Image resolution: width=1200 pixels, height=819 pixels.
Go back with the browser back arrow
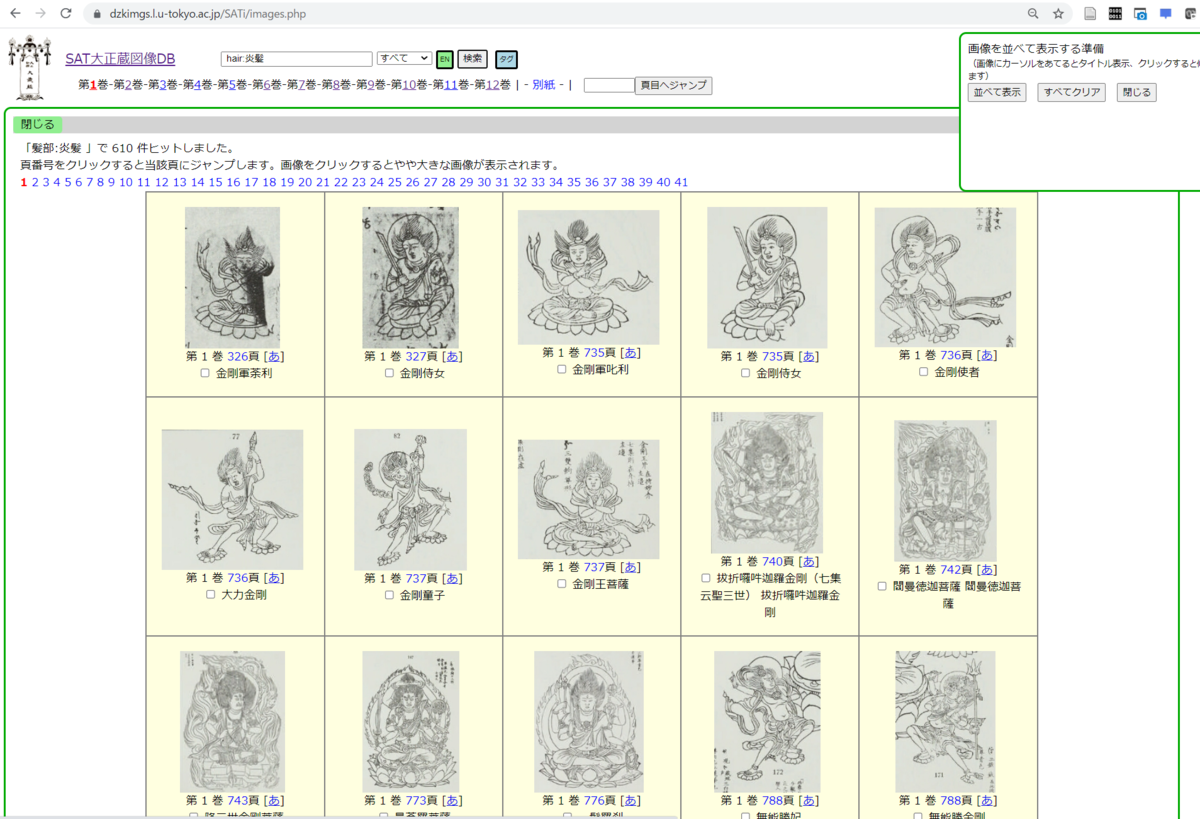click(x=15, y=14)
